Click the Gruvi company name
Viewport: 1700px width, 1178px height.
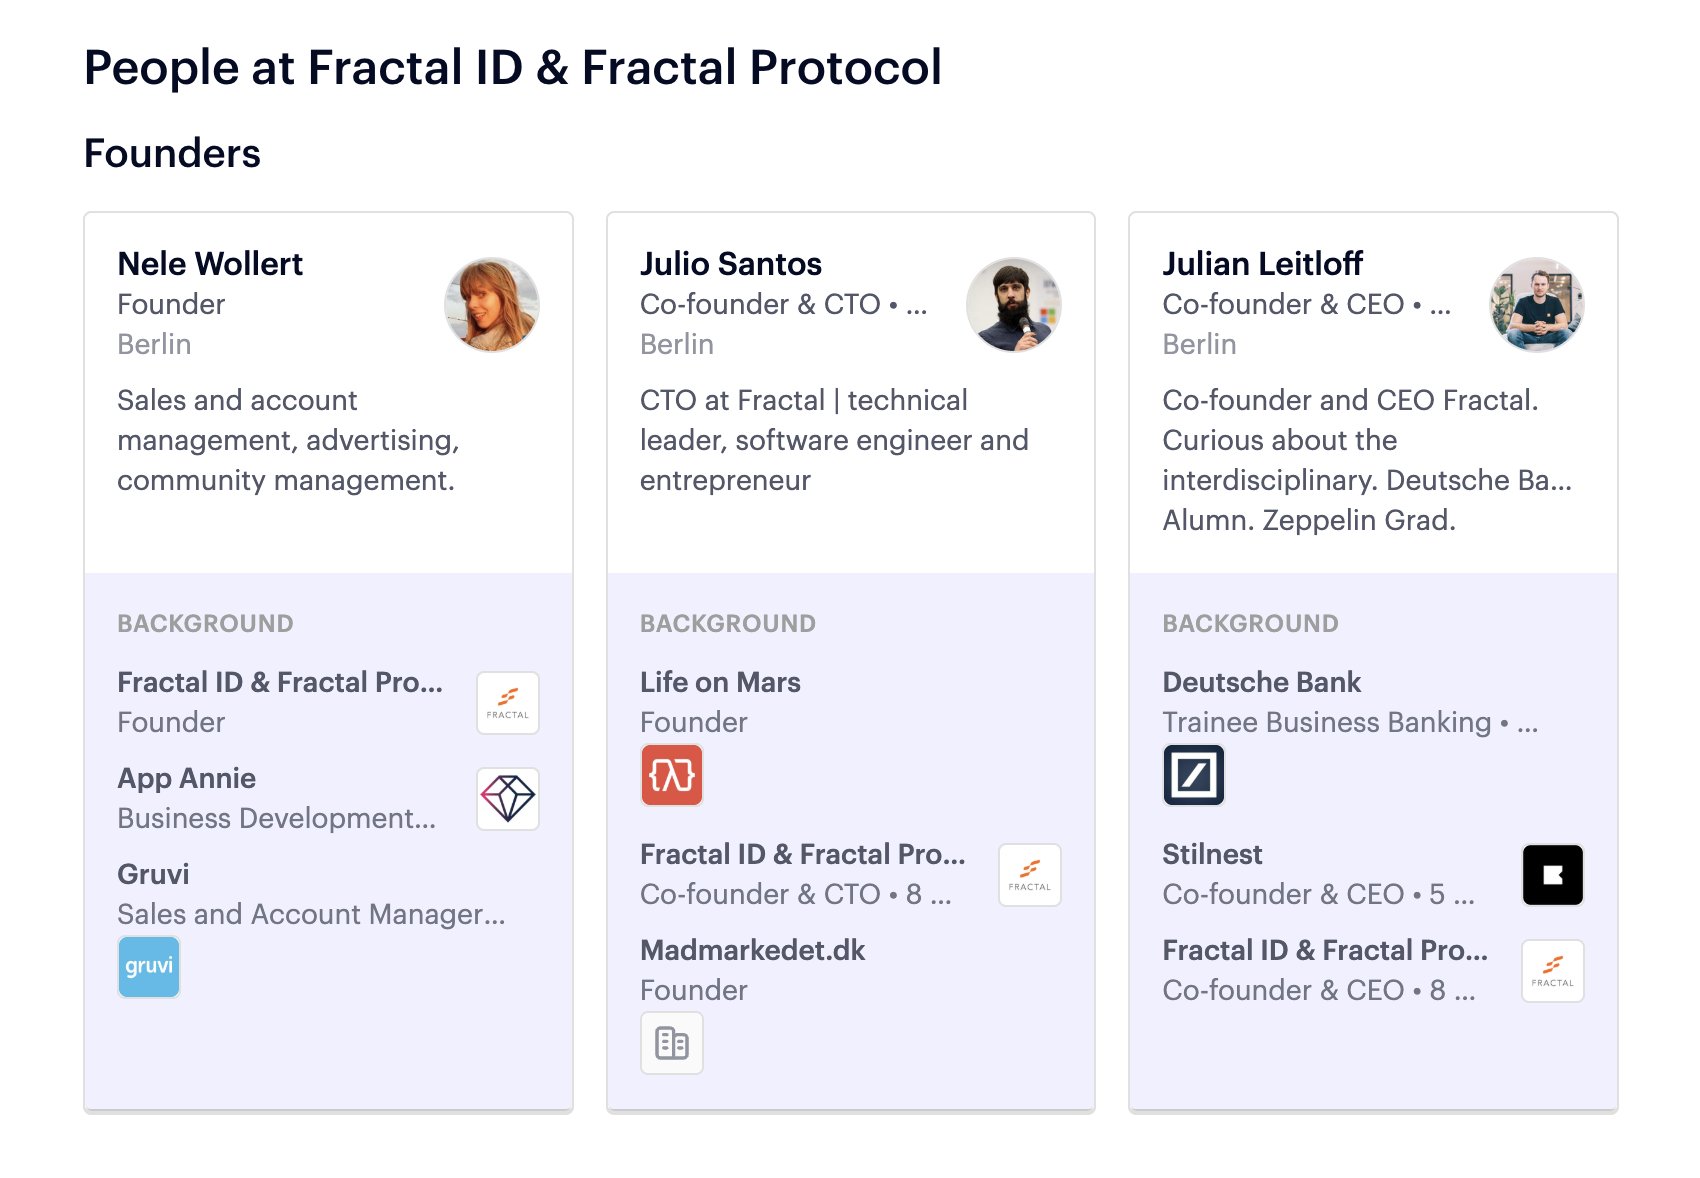click(x=153, y=874)
